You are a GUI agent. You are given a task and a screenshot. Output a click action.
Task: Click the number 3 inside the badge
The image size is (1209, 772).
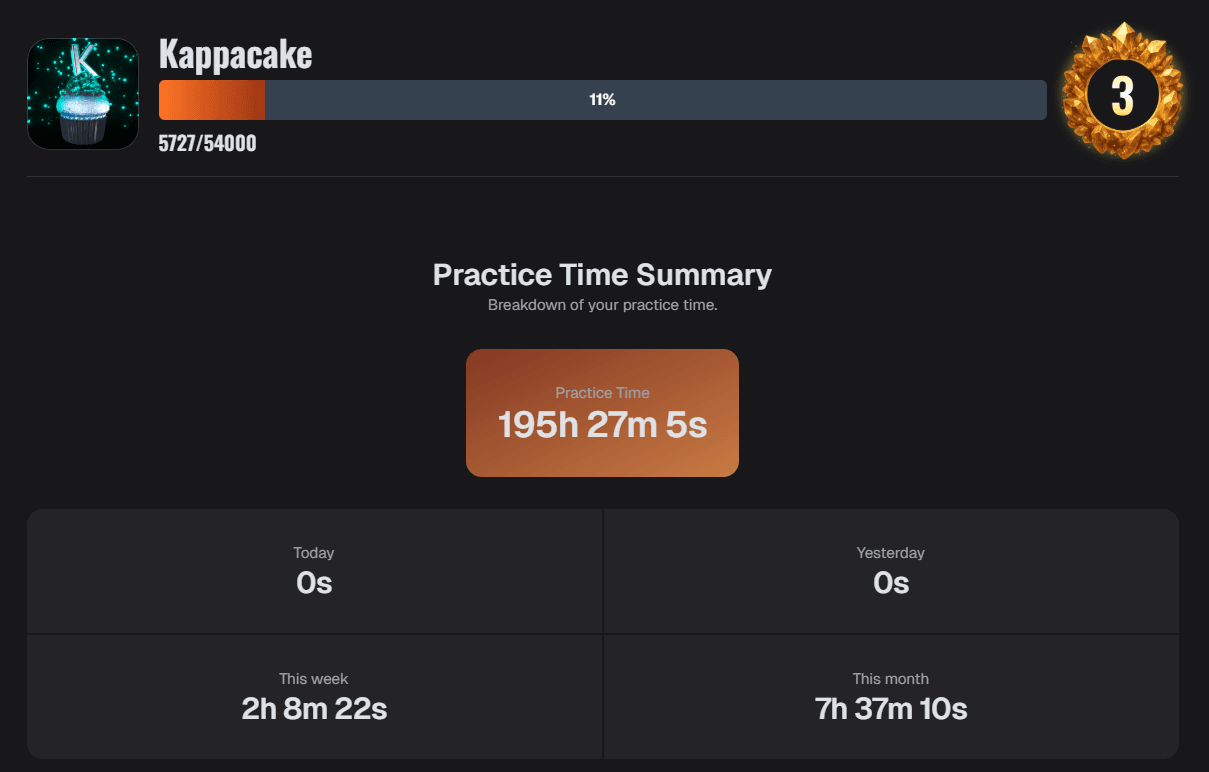pos(1123,94)
